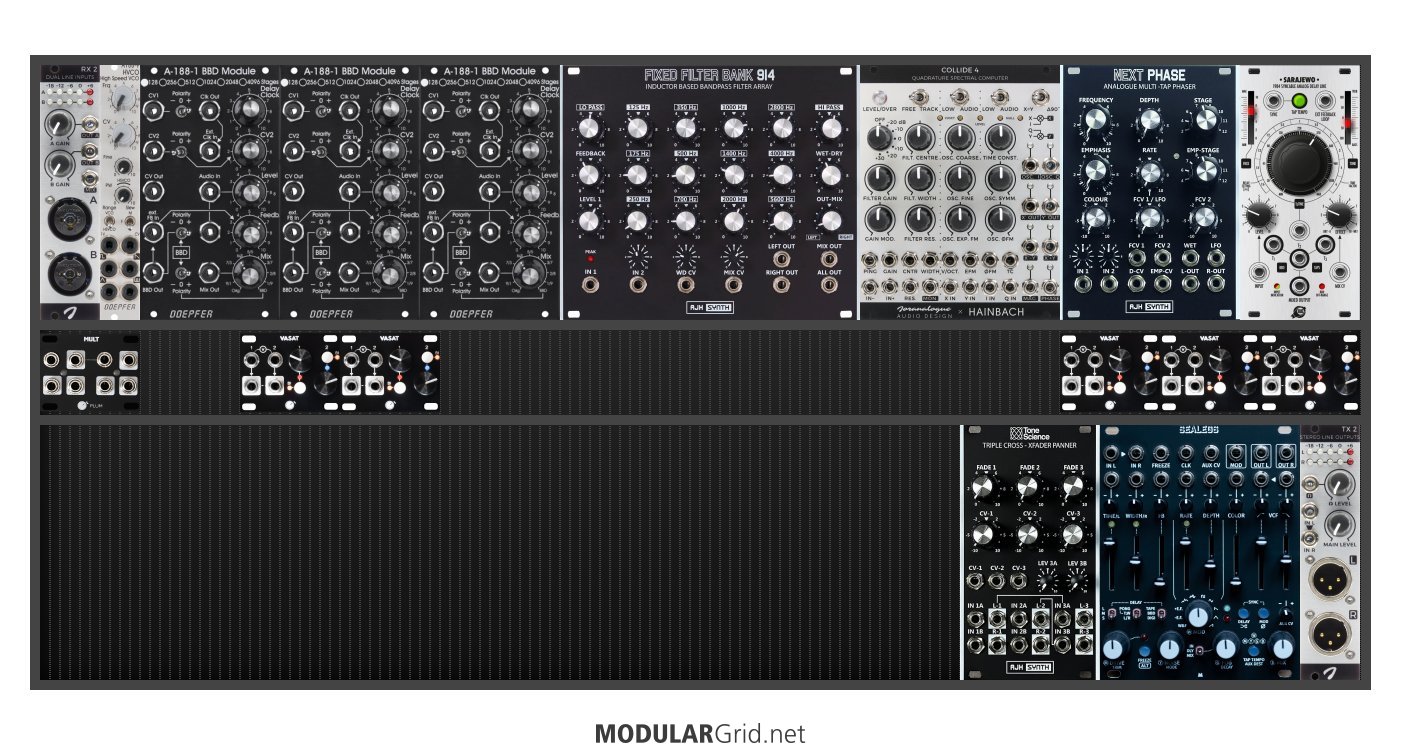Click the LEV 3A trimmer on Triple Cross
Viewport: 1401px width, 755px height.
[1047, 581]
